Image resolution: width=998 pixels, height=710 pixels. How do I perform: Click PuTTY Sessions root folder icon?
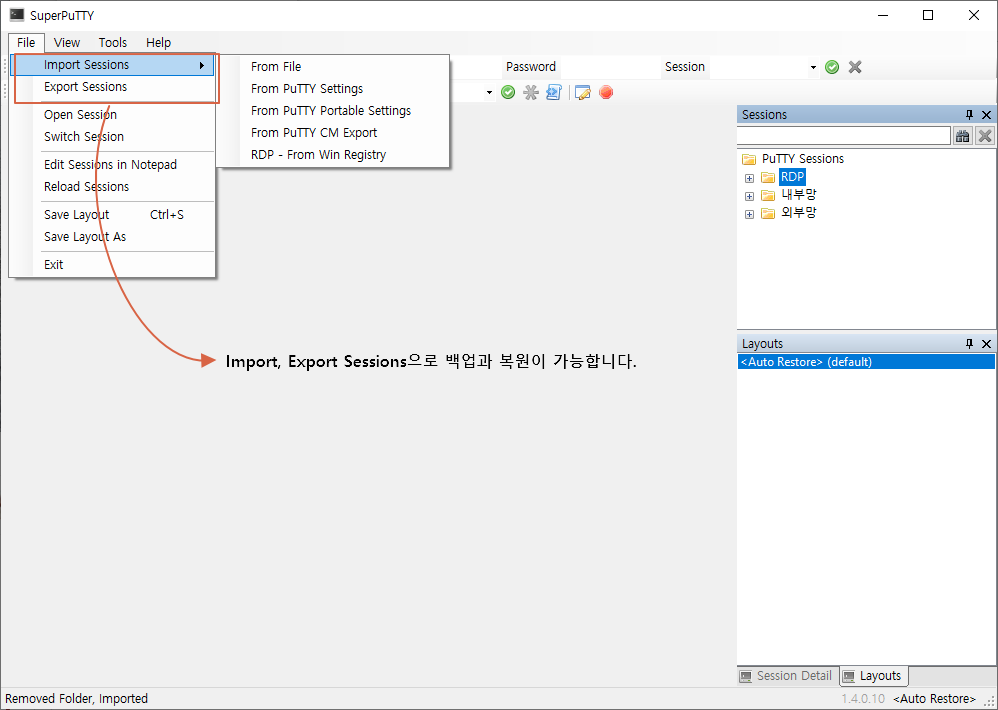pyautogui.click(x=748, y=159)
